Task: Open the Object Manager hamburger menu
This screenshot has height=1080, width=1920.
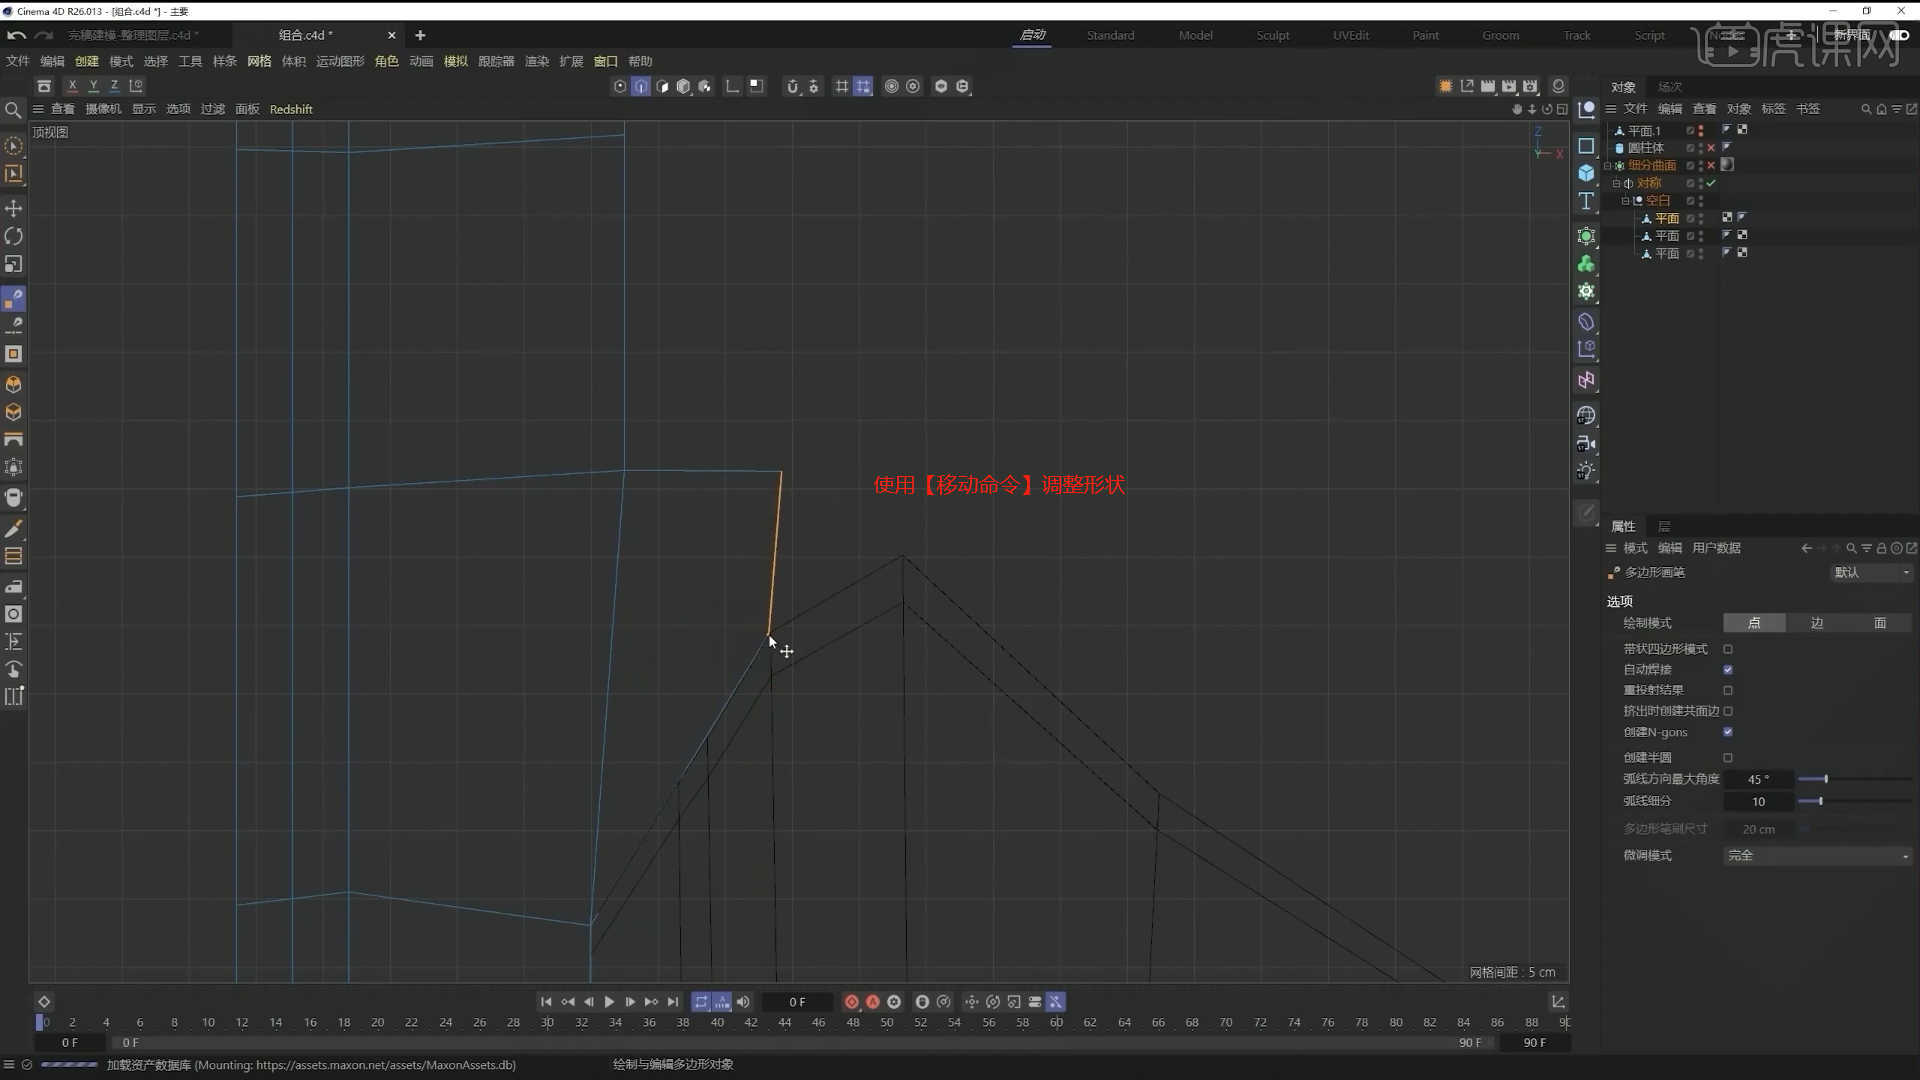Action: point(1611,109)
